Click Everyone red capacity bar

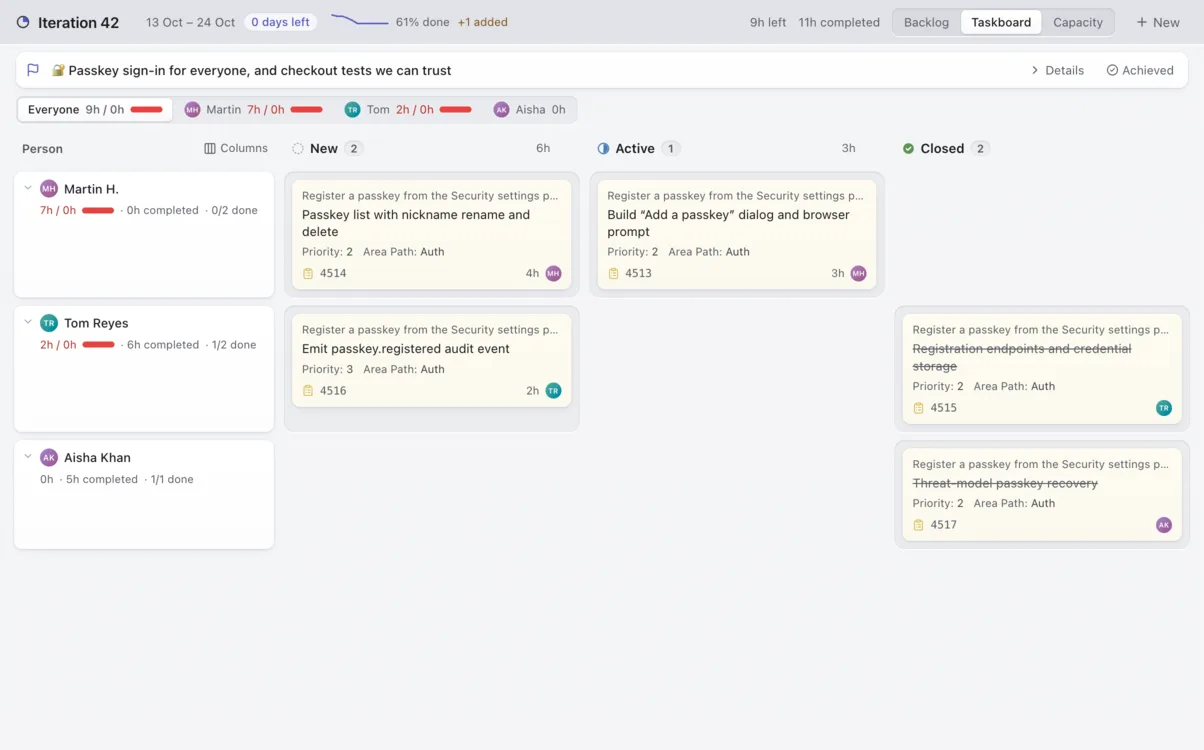tap(146, 110)
